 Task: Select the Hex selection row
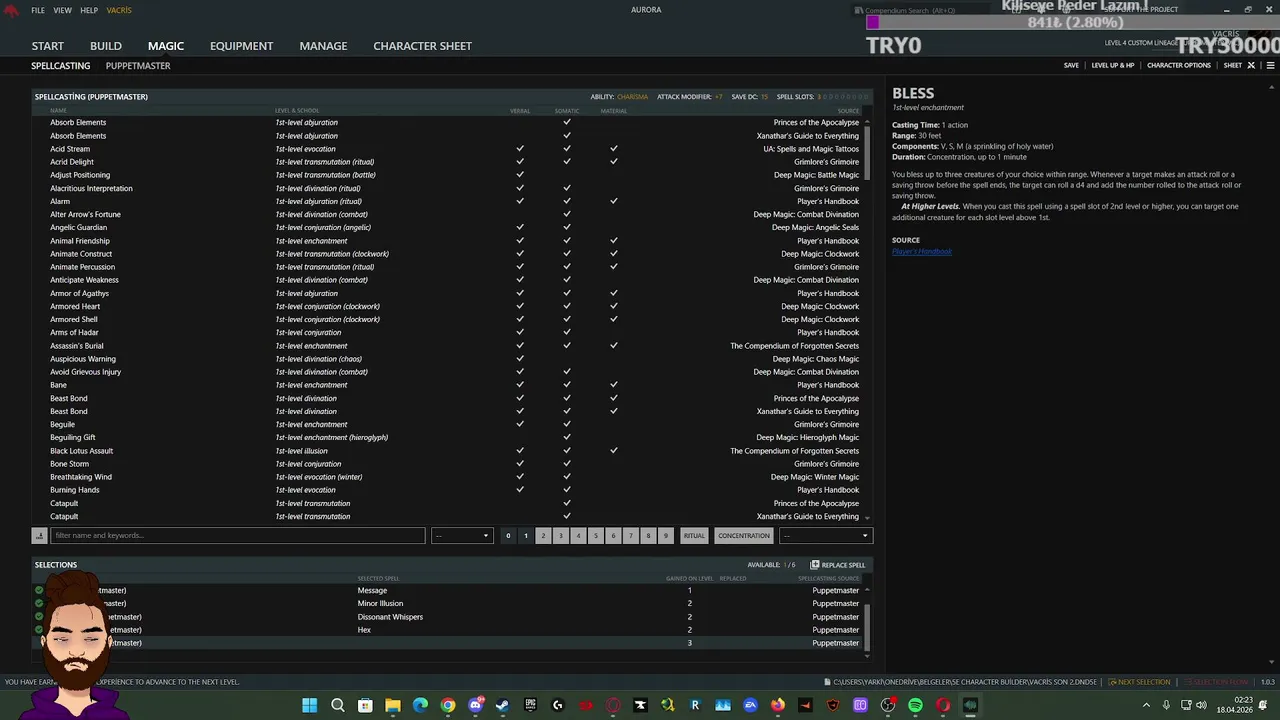(449, 630)
